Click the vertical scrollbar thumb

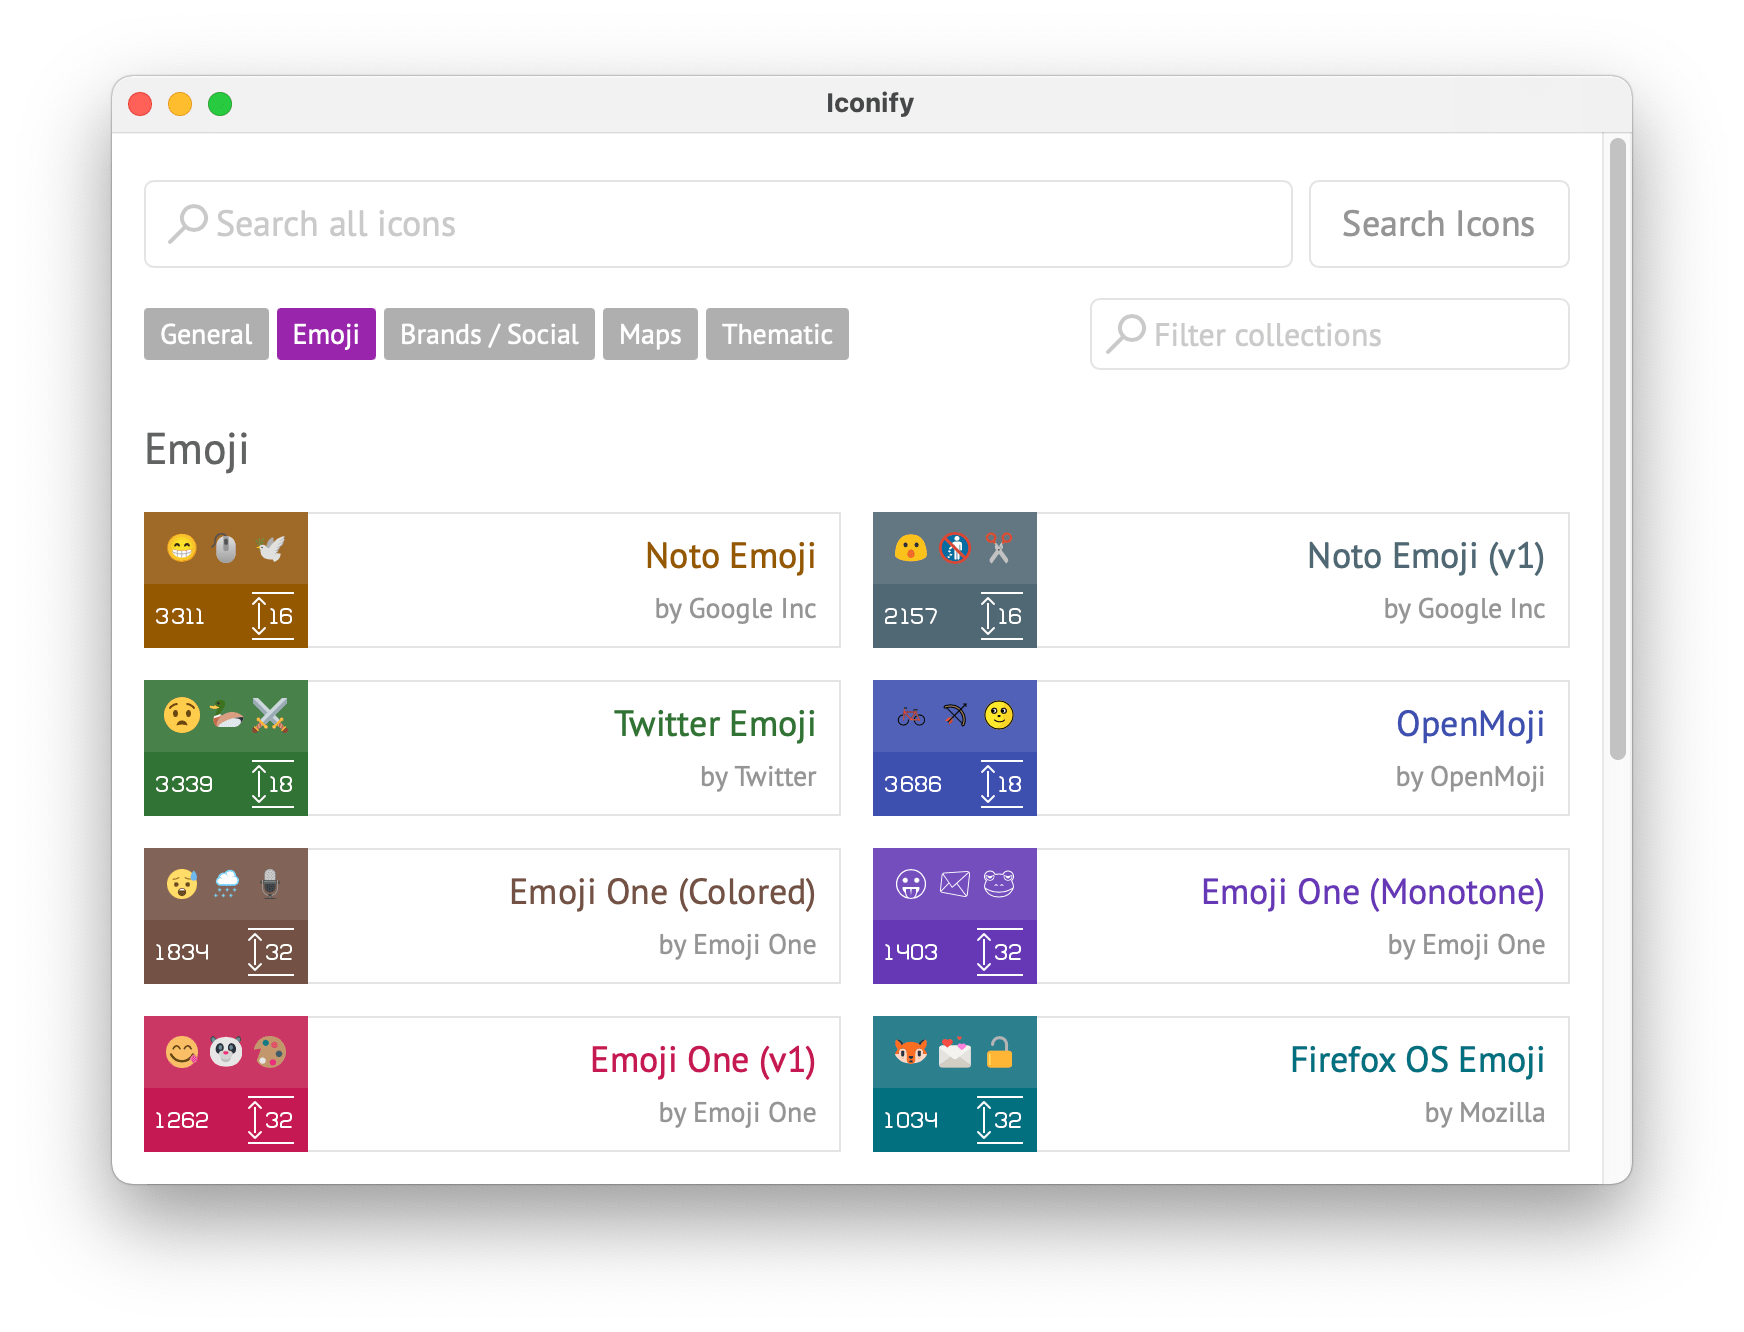tap(1617, 450)
